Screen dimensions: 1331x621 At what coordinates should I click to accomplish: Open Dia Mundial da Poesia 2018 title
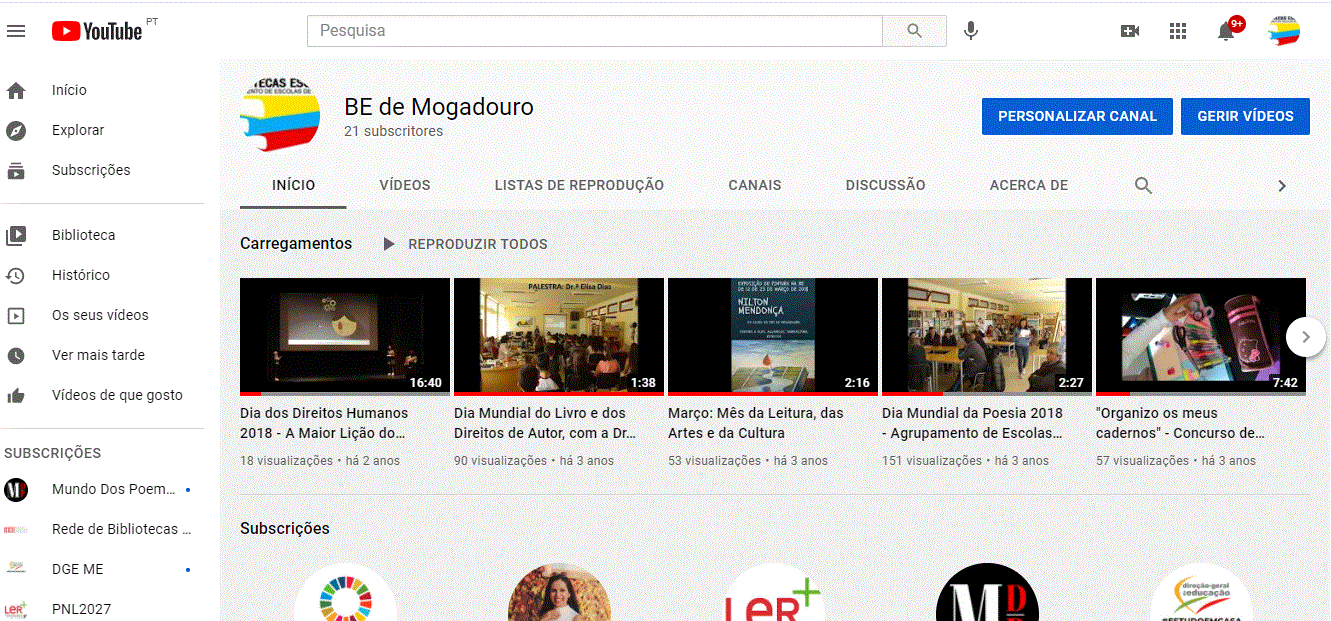pos(972,423)
